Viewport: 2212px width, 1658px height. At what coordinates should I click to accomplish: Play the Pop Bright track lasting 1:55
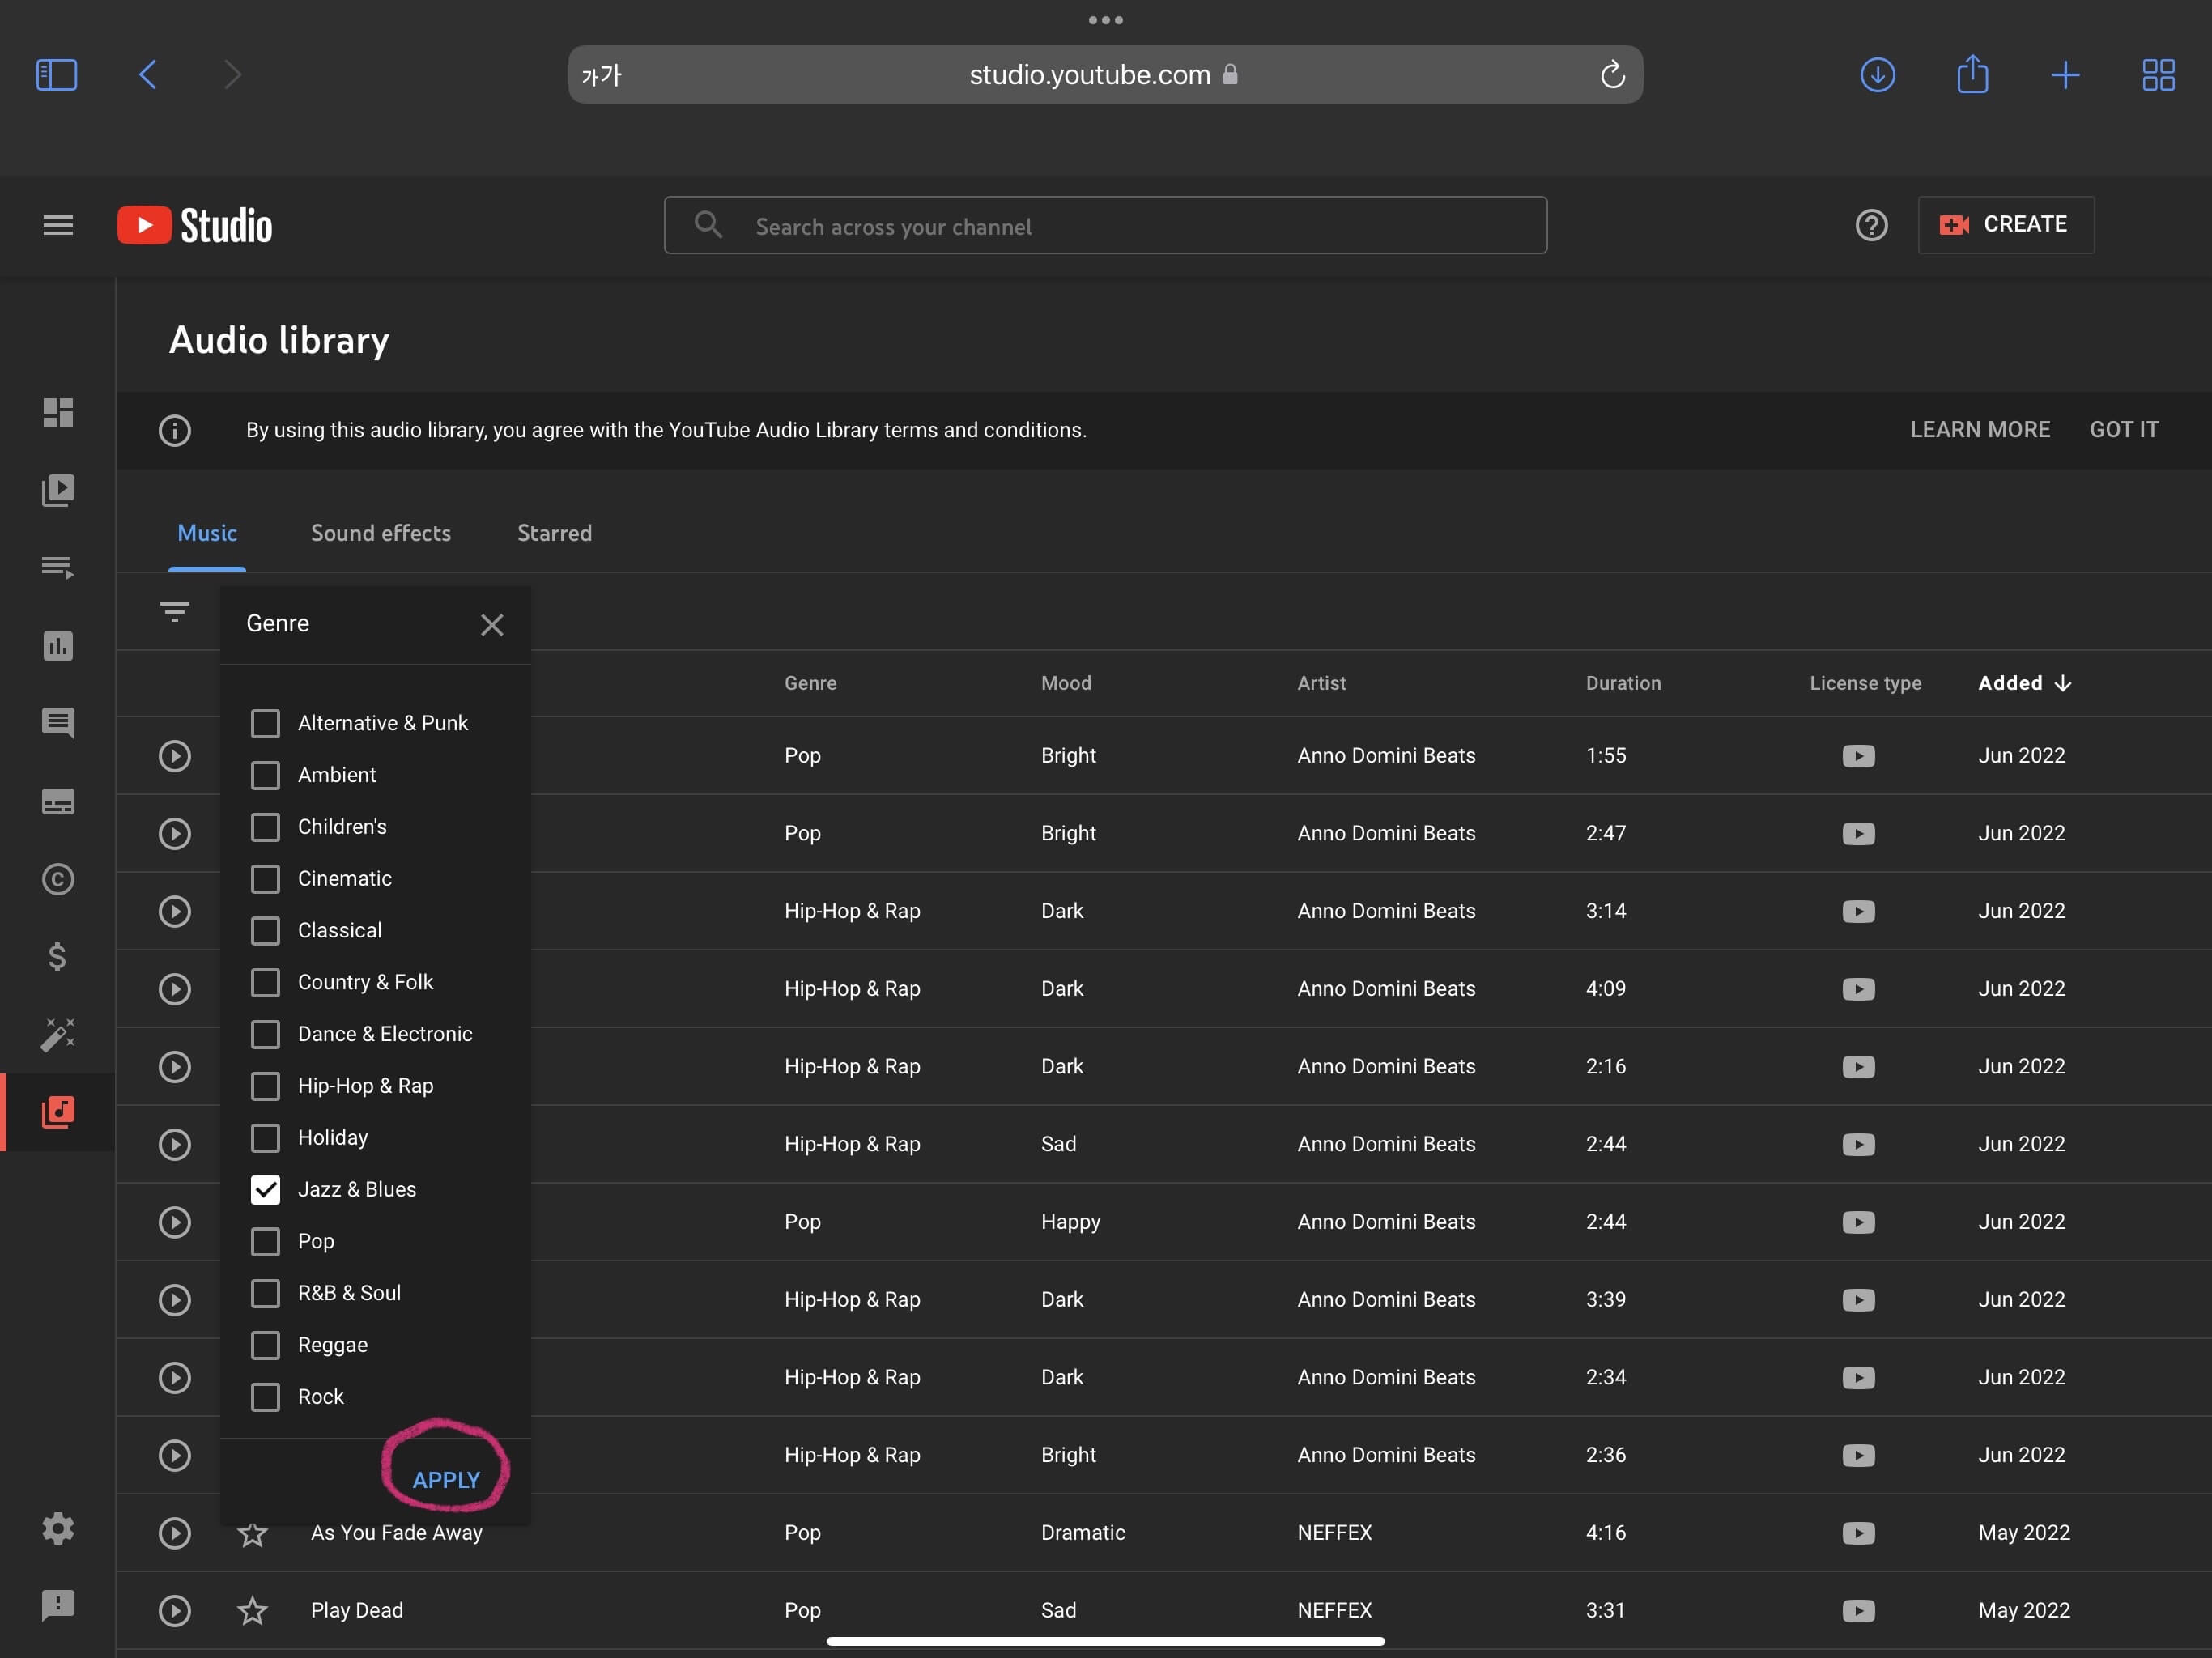pos(175,756)
